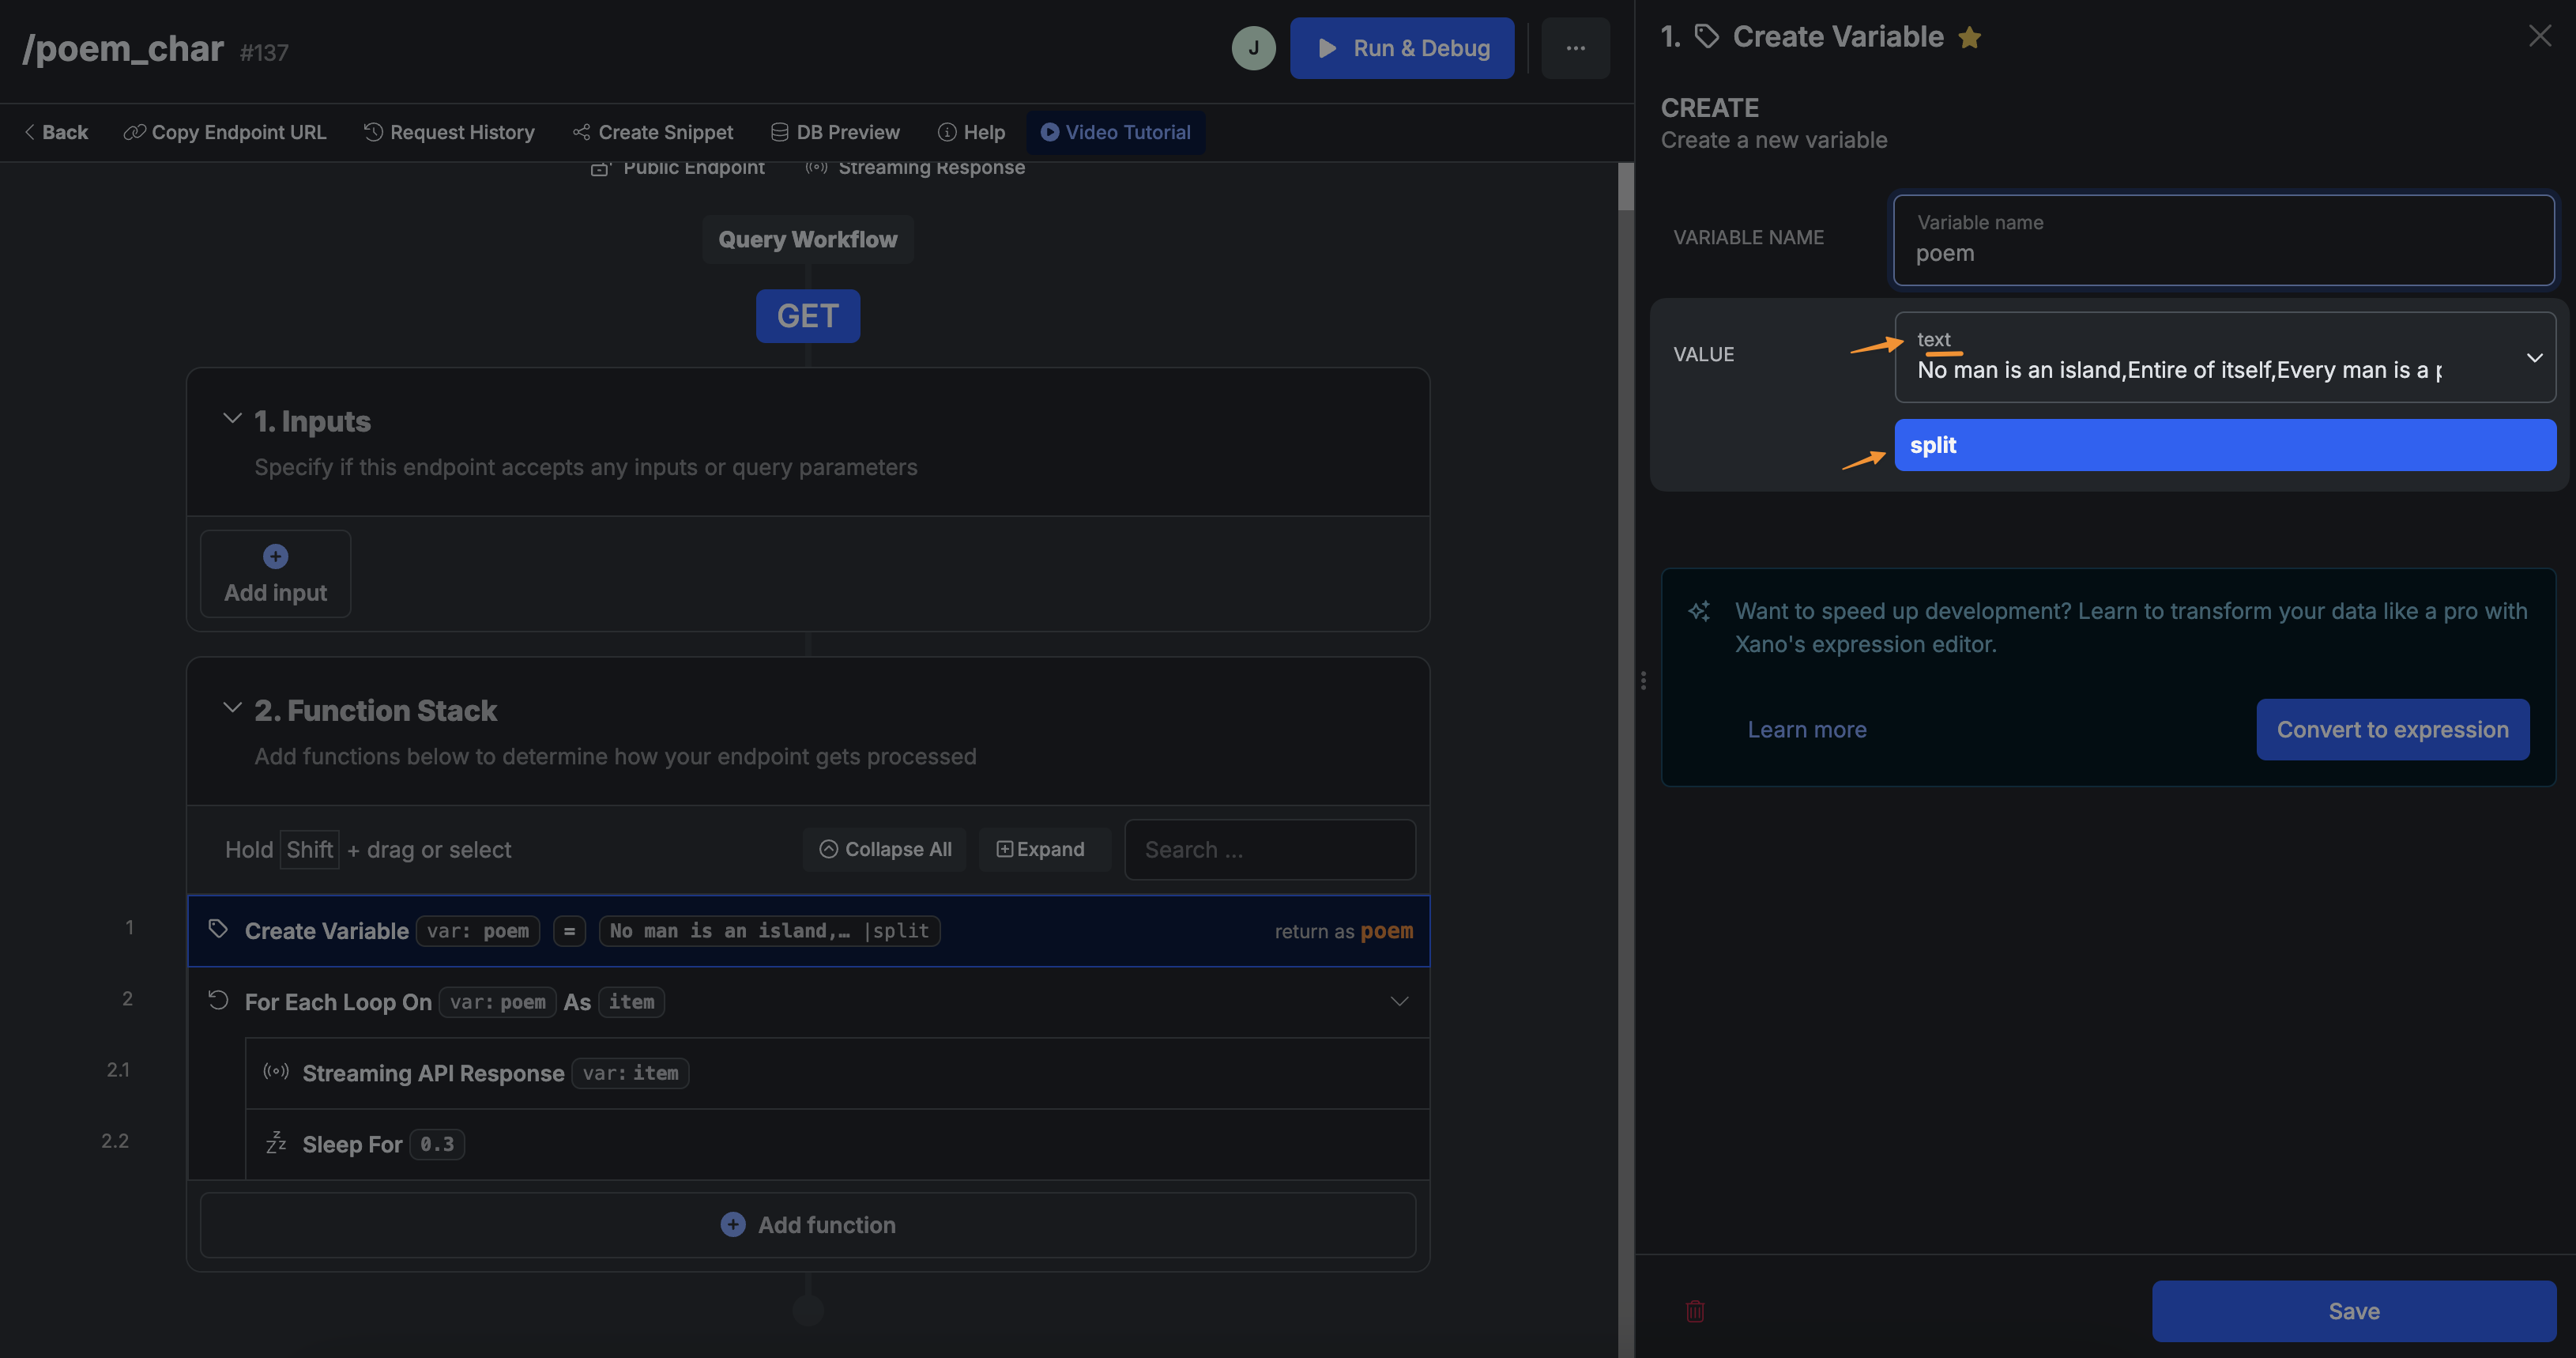Open Request History in the toolbar
The image size is (2576, 1358).
[449, 132]
